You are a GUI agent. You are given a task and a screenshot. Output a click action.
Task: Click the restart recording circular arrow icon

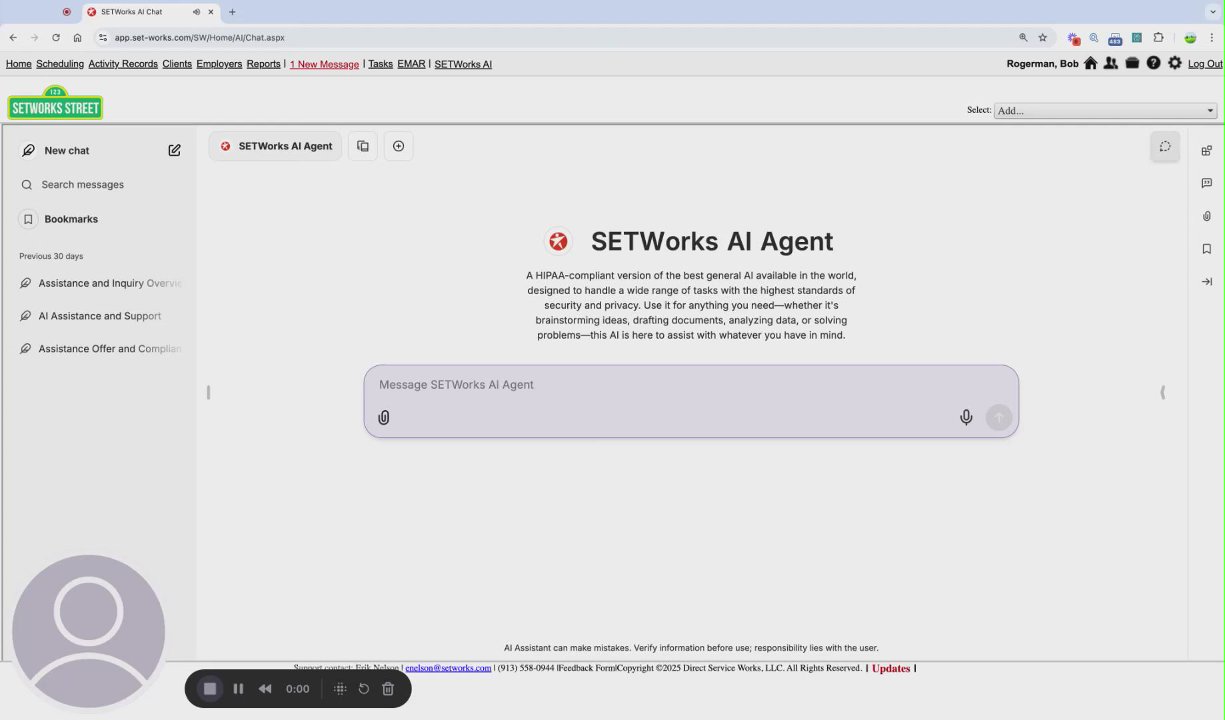click(364, 688)
